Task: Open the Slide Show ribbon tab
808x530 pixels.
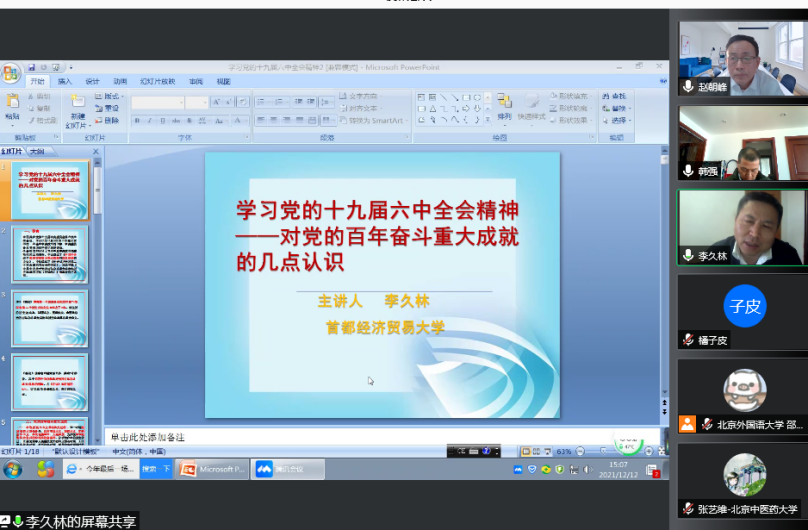Action: [157, 82]
